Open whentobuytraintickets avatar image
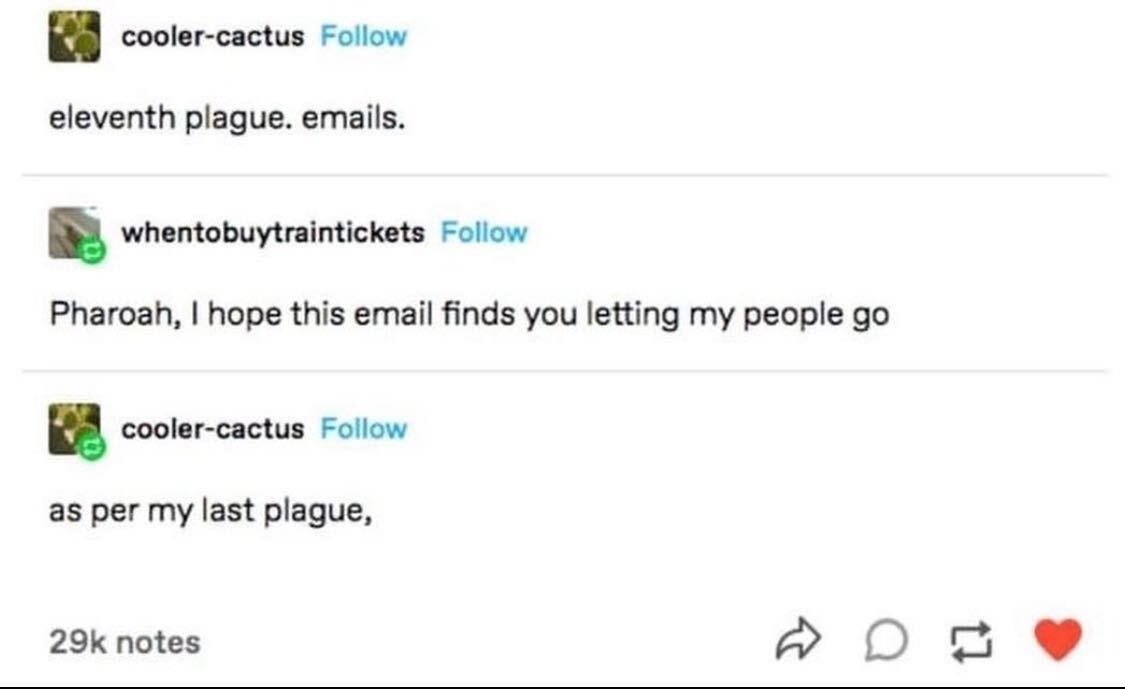The image size is (1125, 689). [75, 233]
